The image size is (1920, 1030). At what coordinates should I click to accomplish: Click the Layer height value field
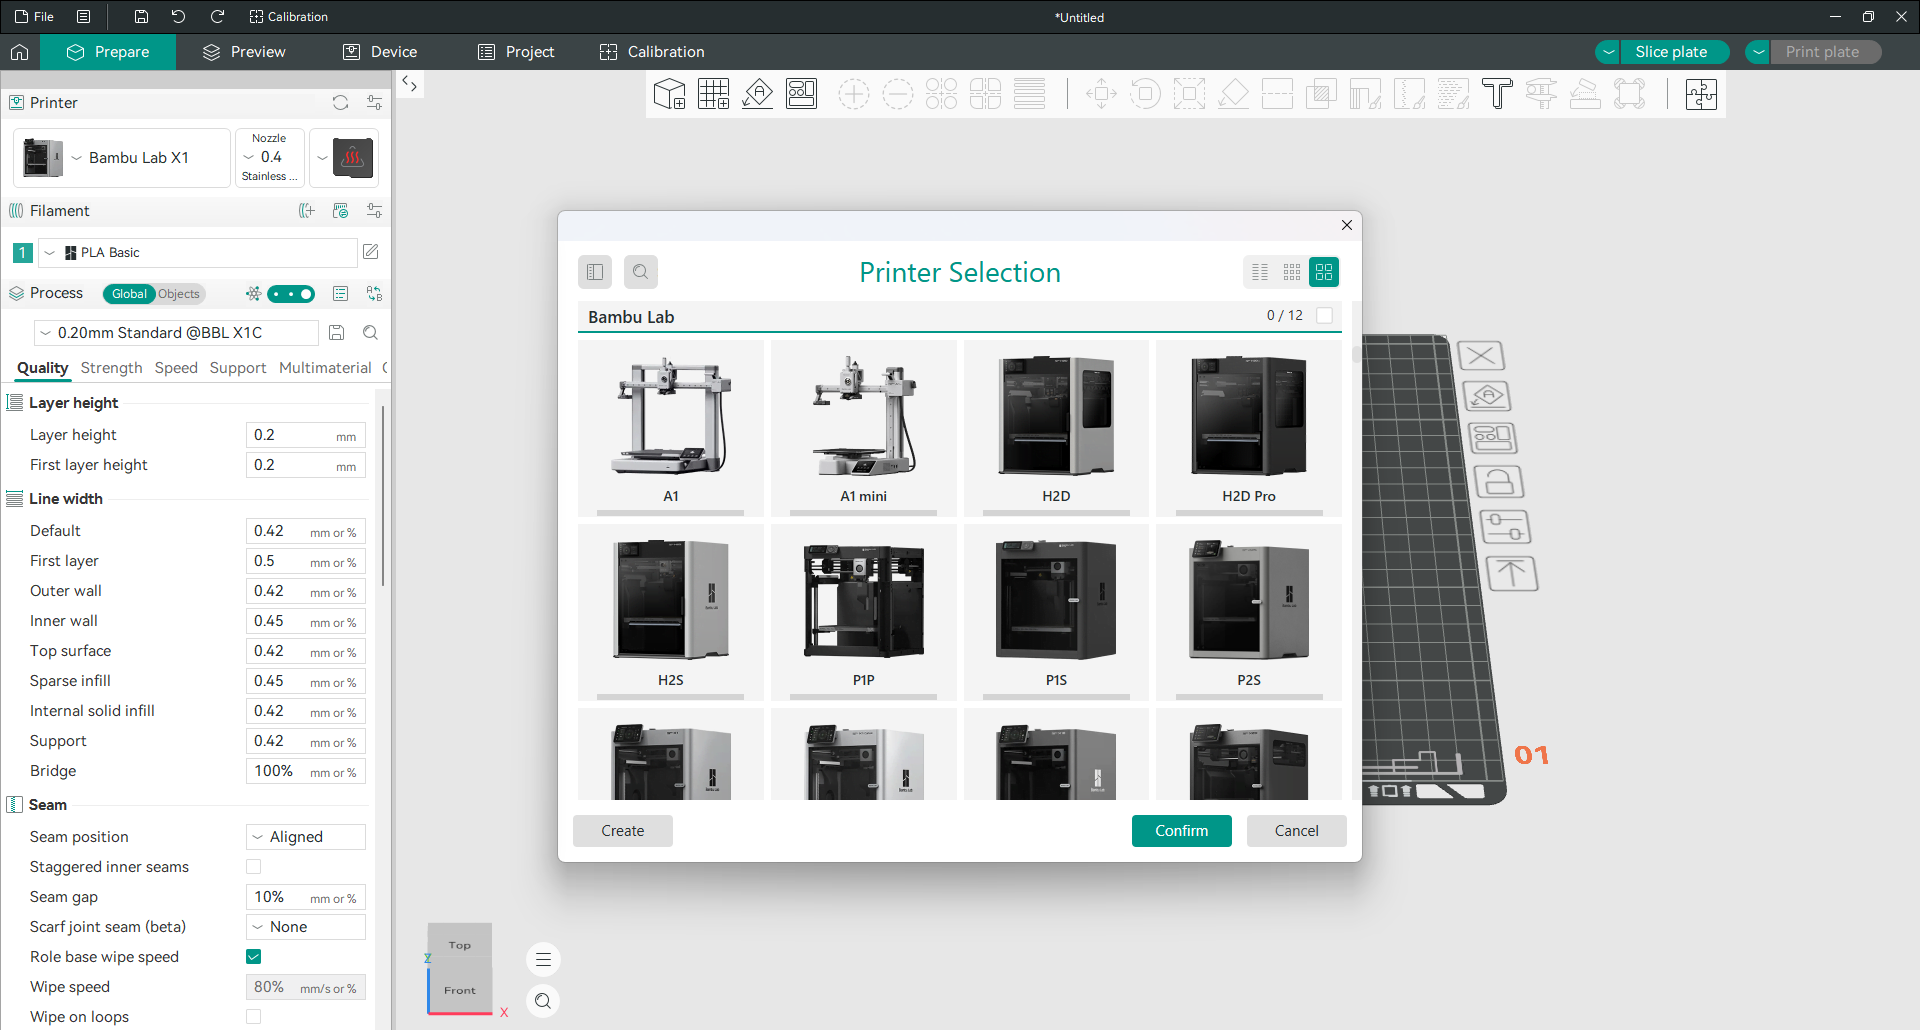[x=306, y=435]
